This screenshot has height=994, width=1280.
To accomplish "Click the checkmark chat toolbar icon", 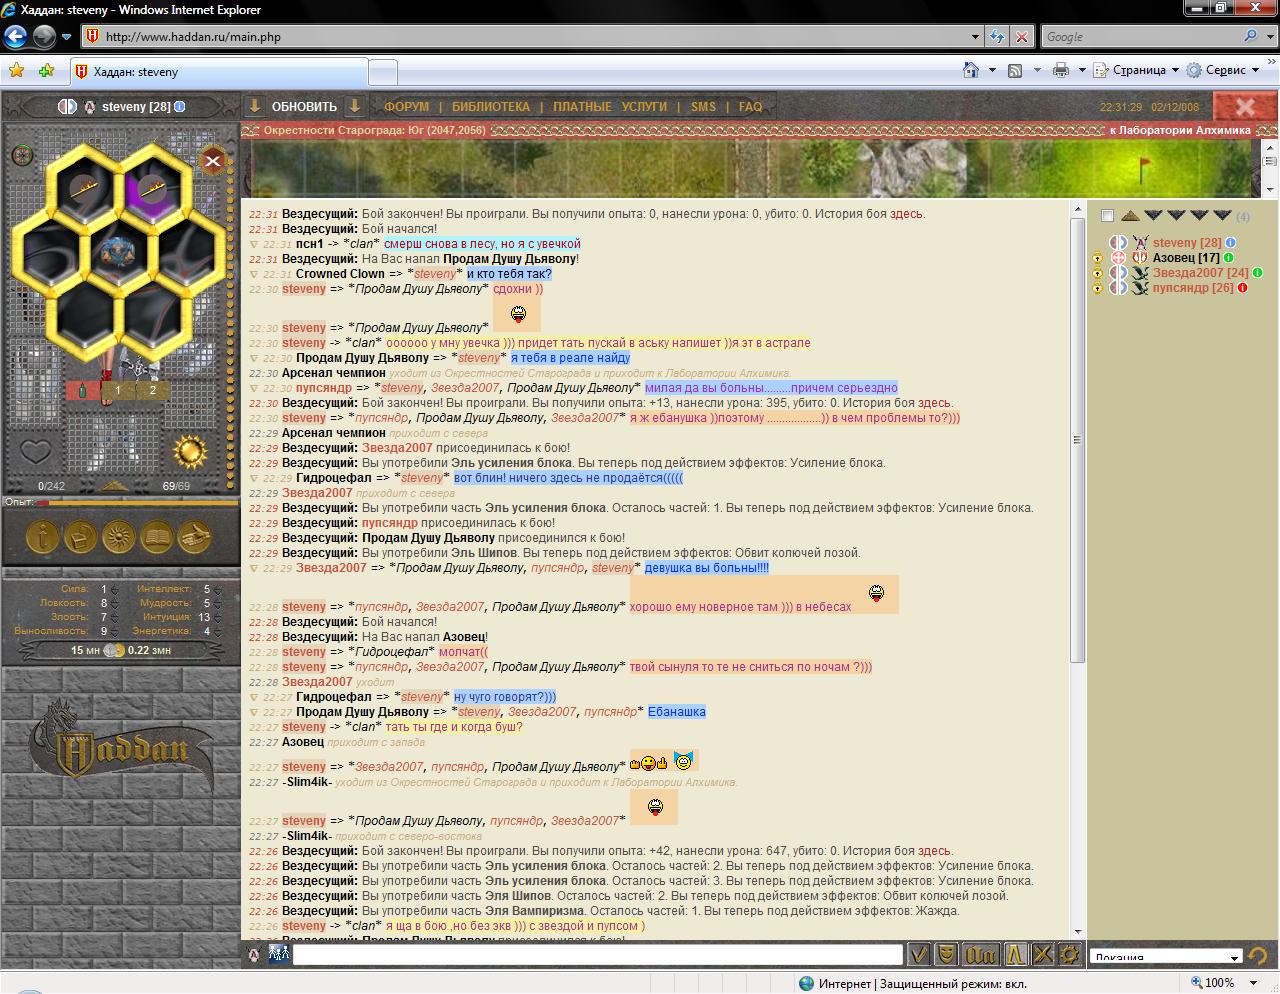I will click(919, 954).
